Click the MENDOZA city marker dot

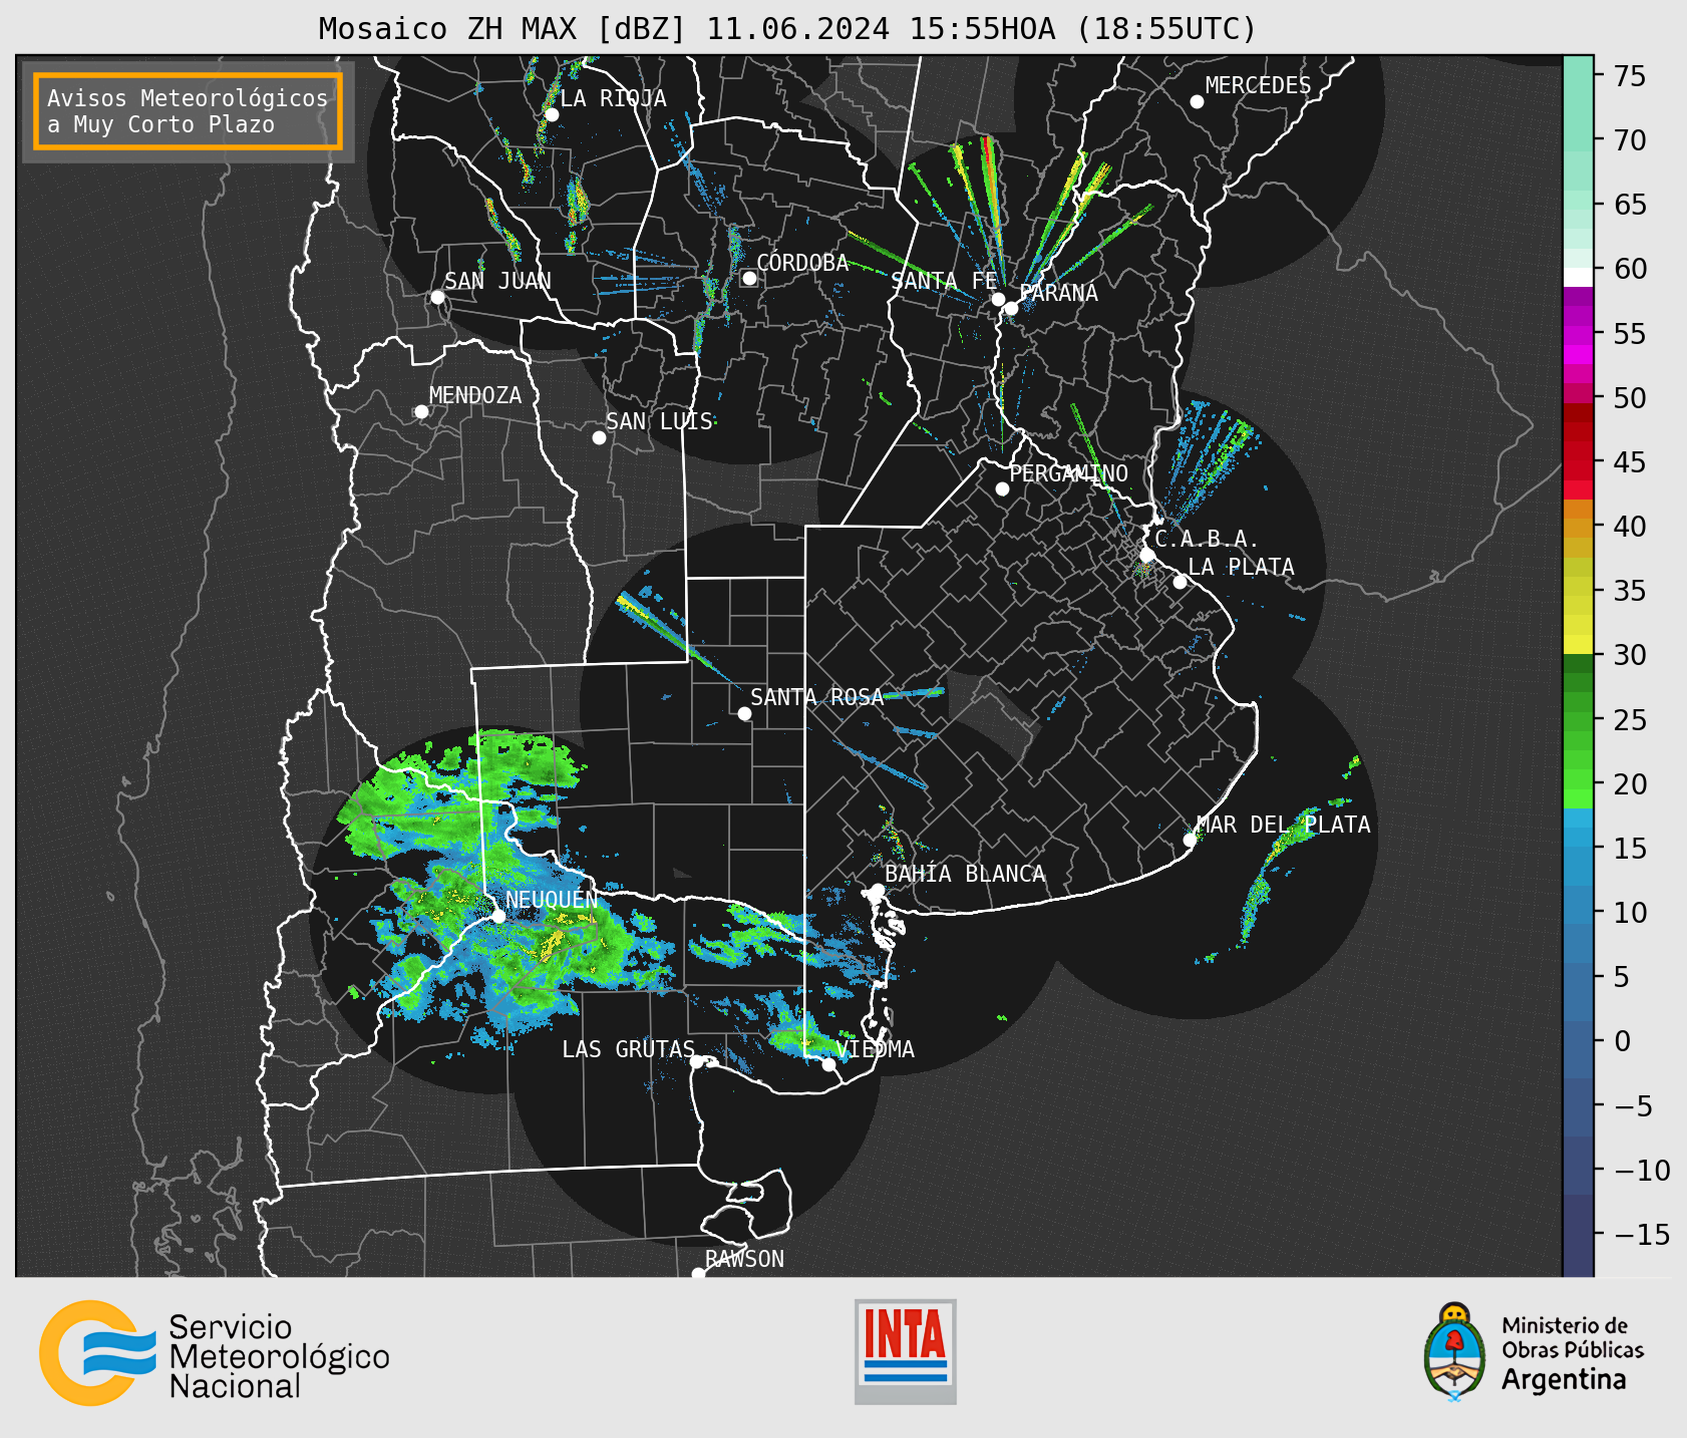pos(421,412)
